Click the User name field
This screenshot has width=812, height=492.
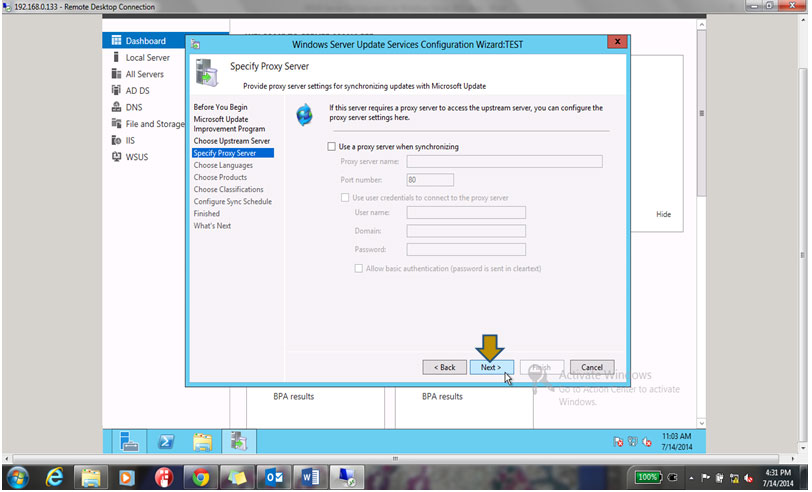[x=466, y=212]
